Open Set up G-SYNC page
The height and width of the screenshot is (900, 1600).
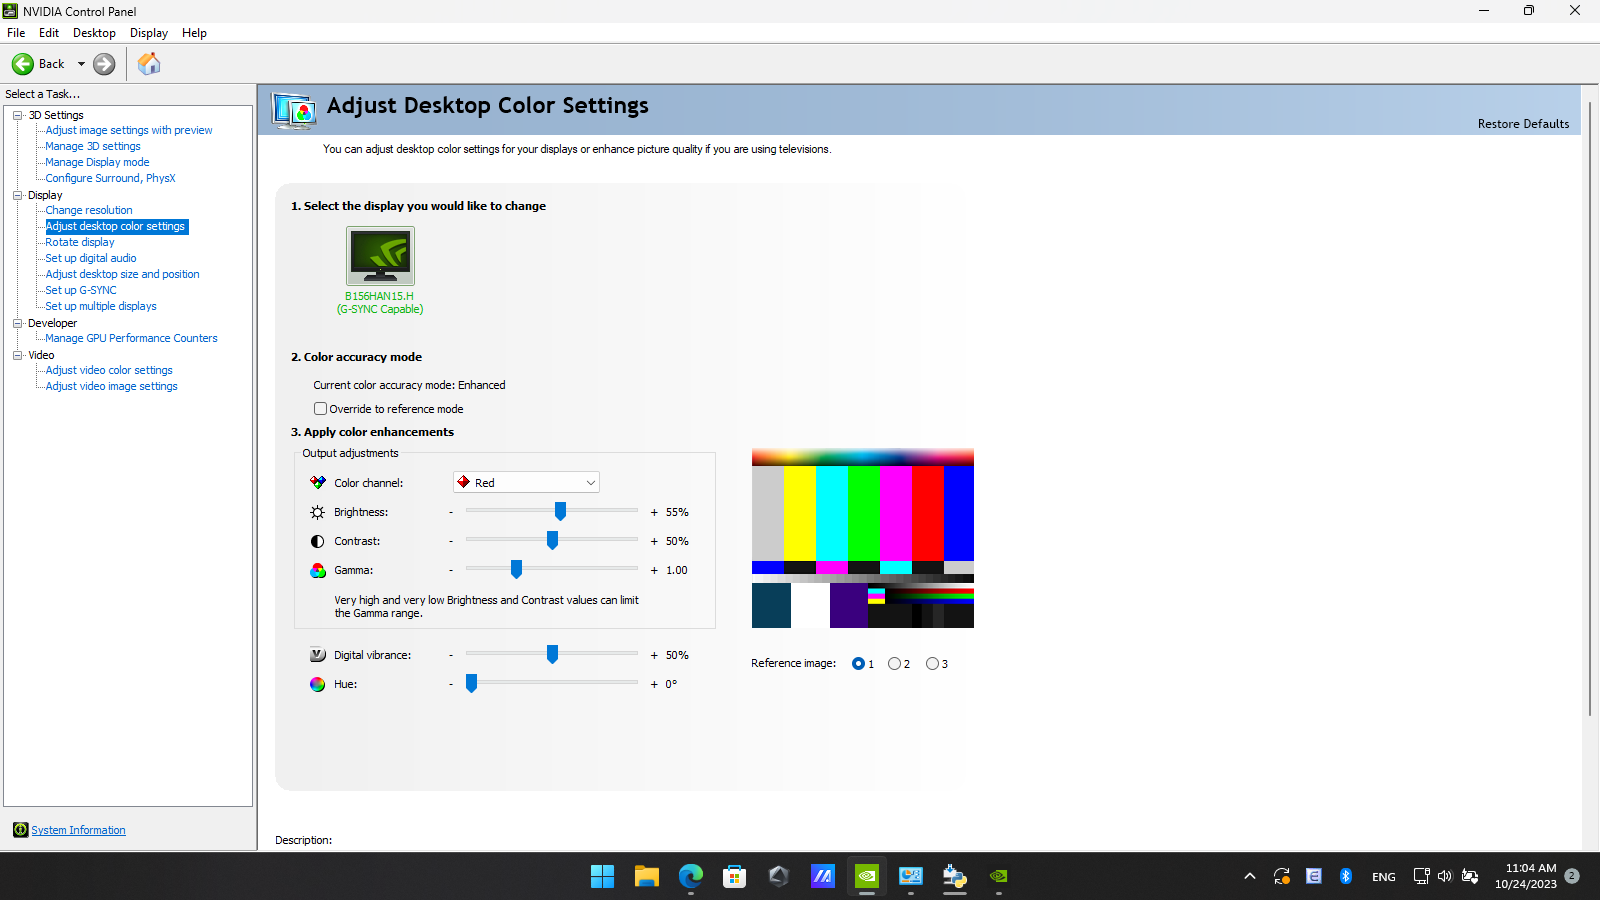(81, 290)
